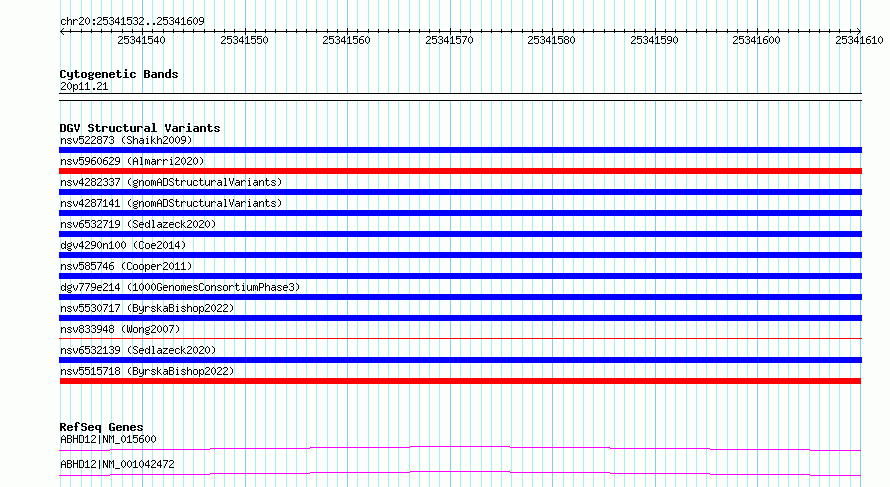This screenshot has height=487, width=890.
Task: Click ruler position 25341540
Action: [141, 40]
